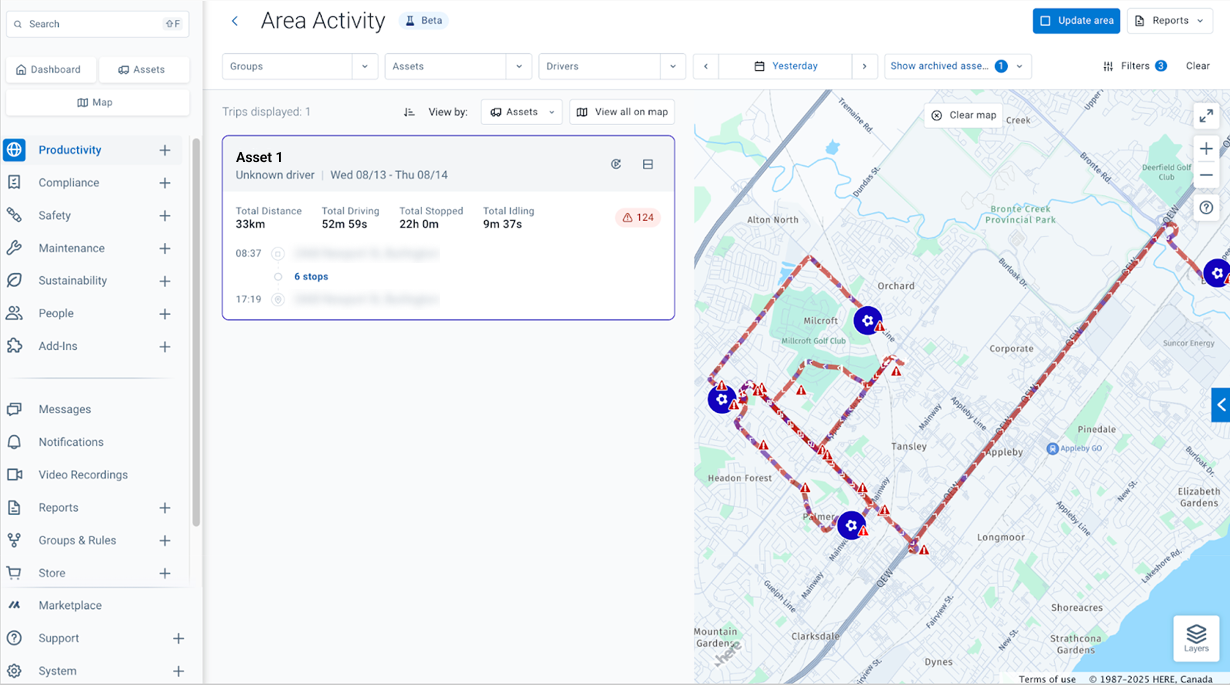Open the map help icon
Image resolution: width=1230 pixels, height=685 pixels.
point(1206,207)
